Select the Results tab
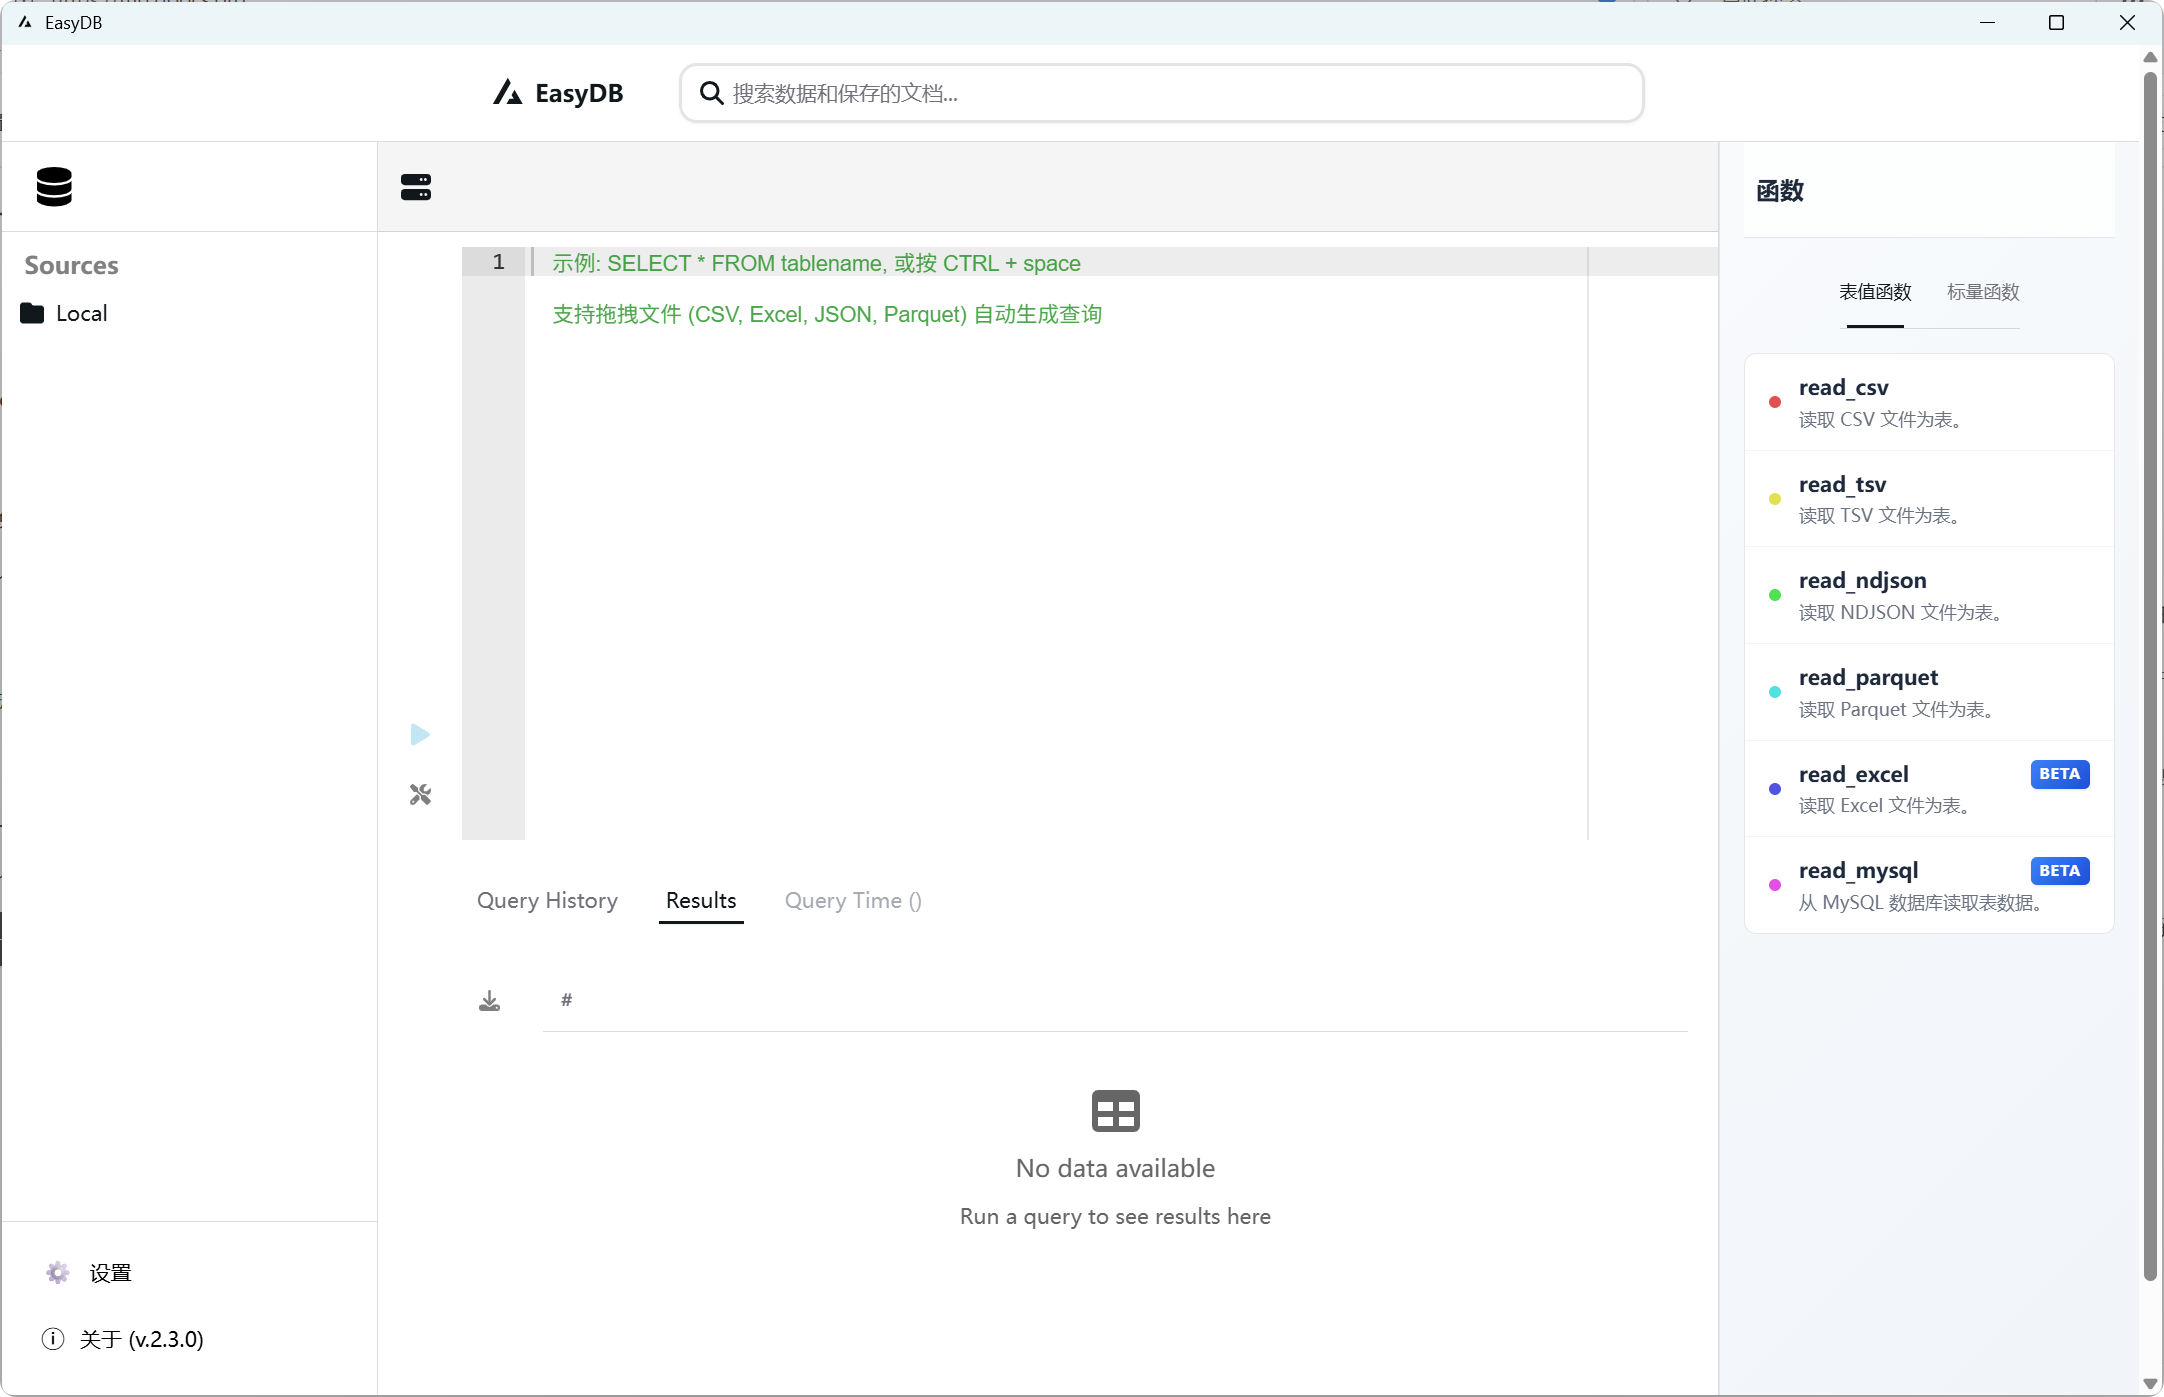Screen dimensions: 2164x1397 point(700,900)
